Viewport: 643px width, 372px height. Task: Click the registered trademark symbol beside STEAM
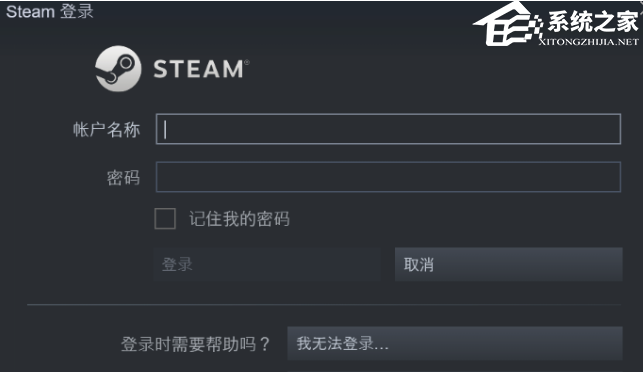(x=247, y=62)
